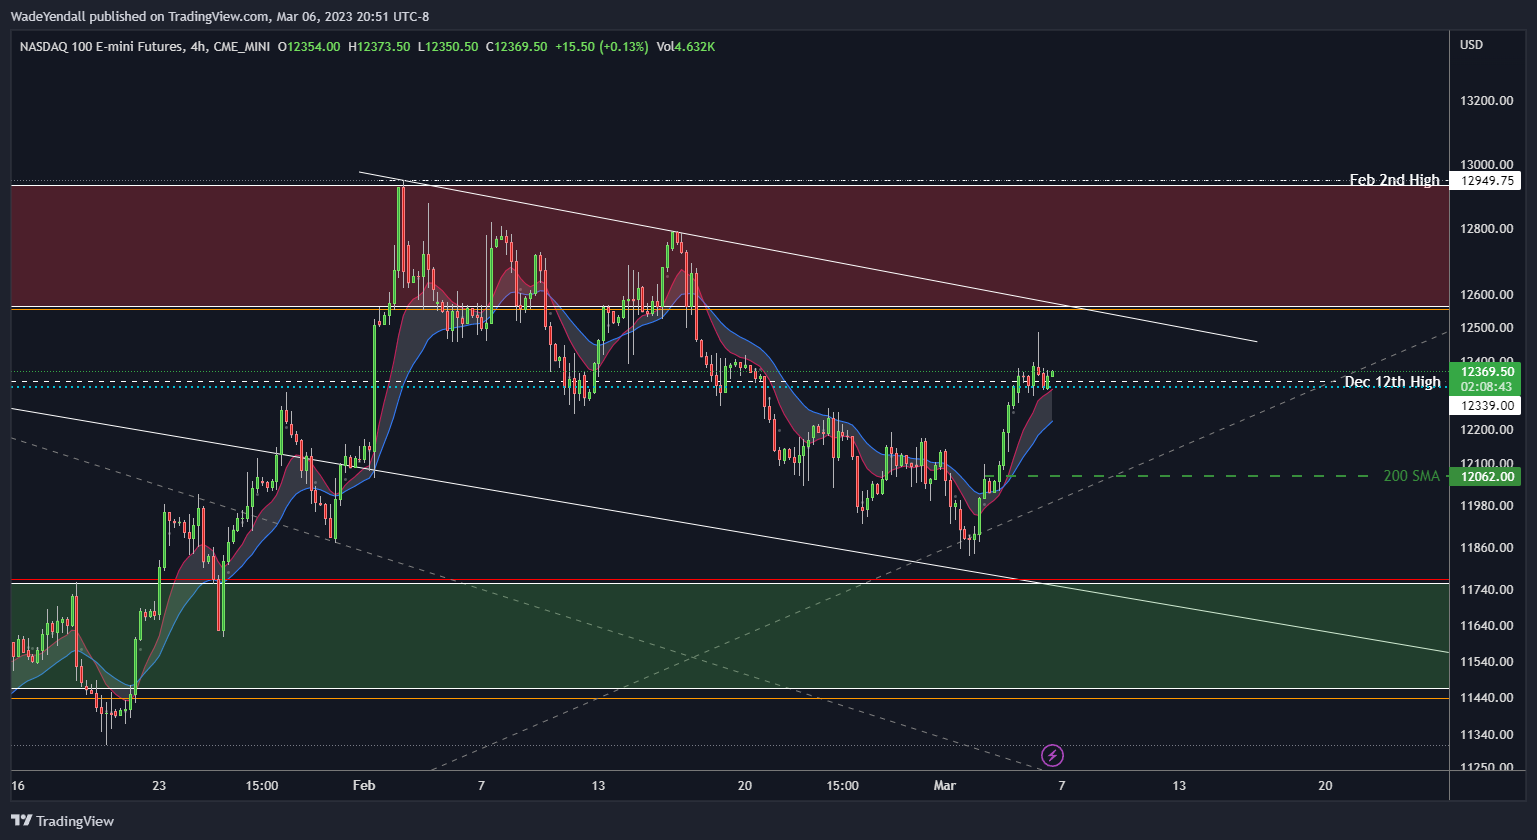Click the red resistance zone rectangle
Image resolution: width=1537 pixels, height=840 pixels.
(x=730, y=246)
